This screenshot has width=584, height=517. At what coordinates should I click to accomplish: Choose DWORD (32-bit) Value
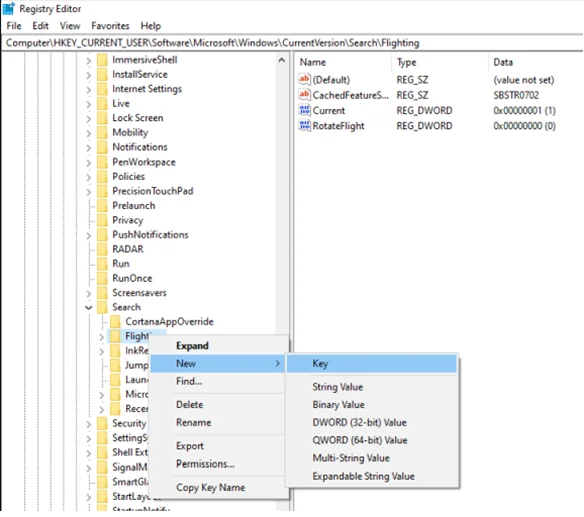tap(372, 422)
